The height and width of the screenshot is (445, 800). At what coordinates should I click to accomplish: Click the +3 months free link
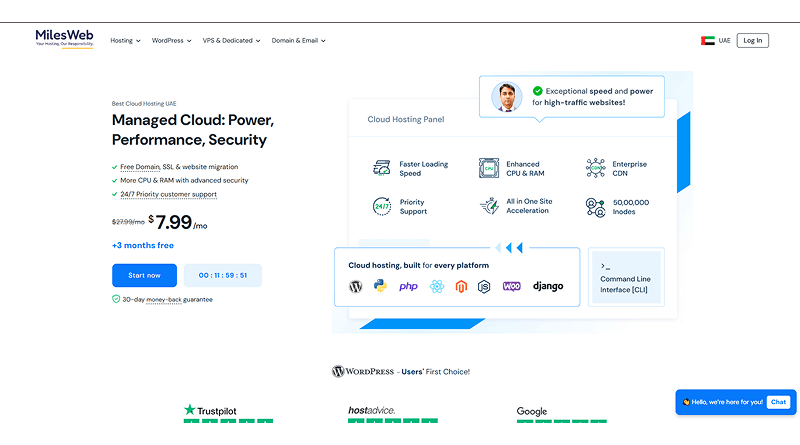tap(143, 245)
